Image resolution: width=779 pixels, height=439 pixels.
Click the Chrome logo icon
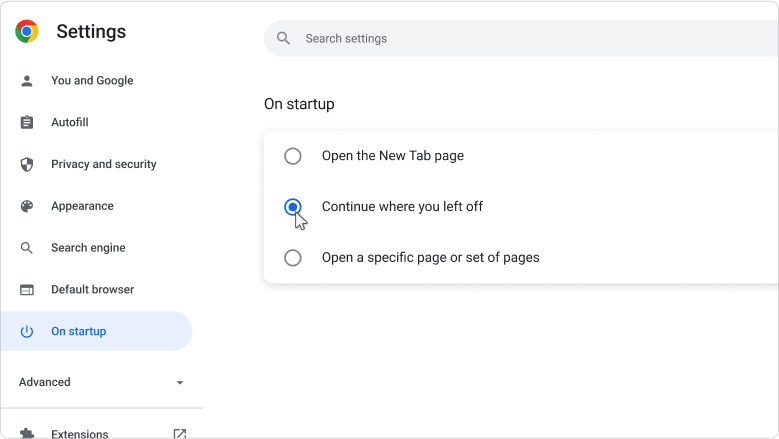coord(27,32)
